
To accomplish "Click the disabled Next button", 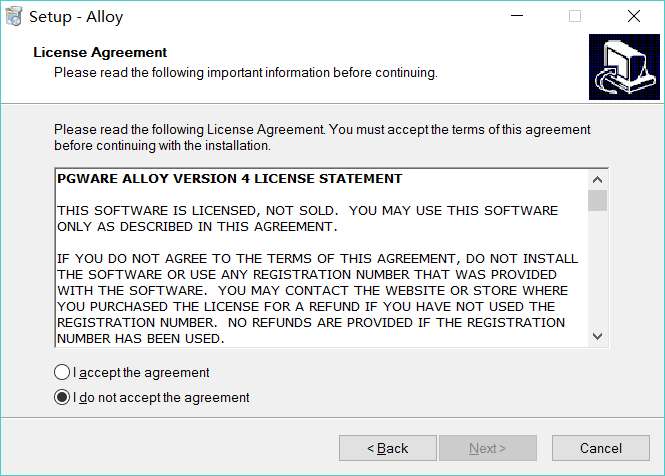I will [x=488, y=448].
